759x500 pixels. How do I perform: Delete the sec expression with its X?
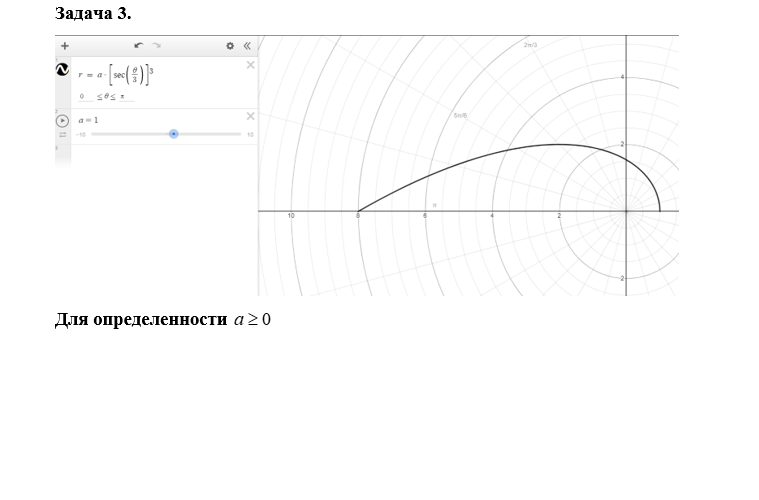(x=250, y=65)
